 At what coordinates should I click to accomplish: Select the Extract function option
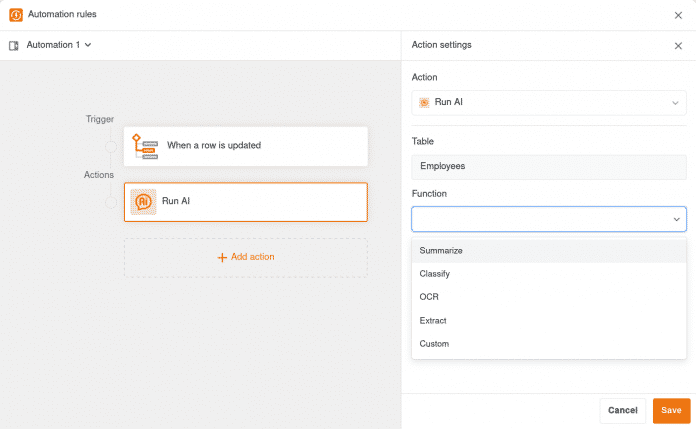pyautogui.click(x=433, y=320)
